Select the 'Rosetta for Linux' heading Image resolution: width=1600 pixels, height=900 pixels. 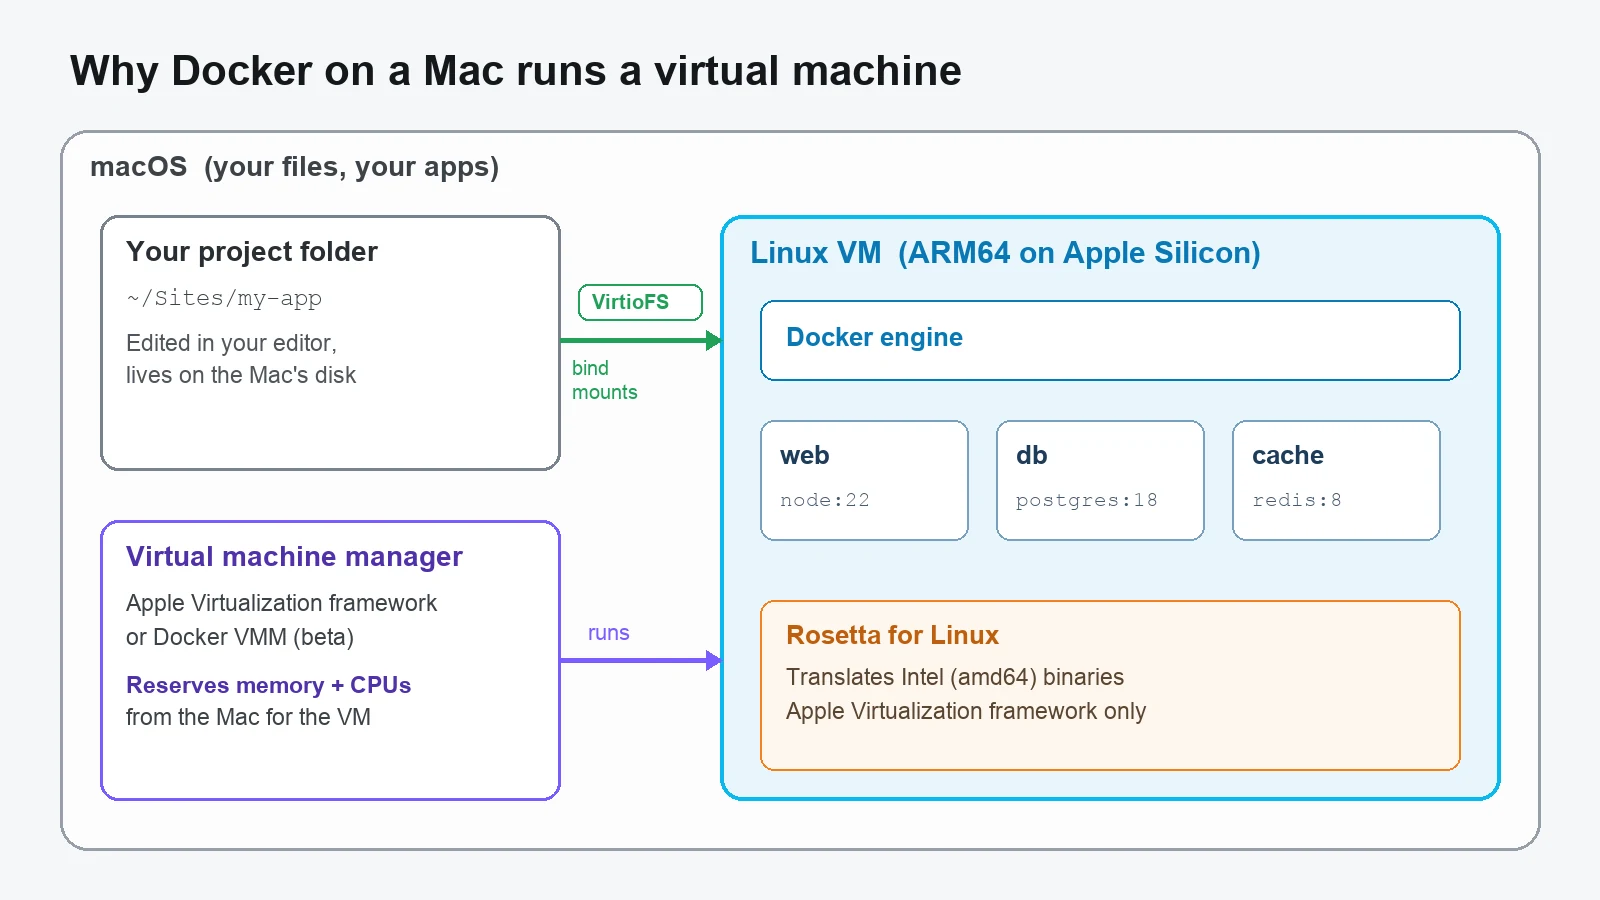pyautogui.click(x=892, y=635)
